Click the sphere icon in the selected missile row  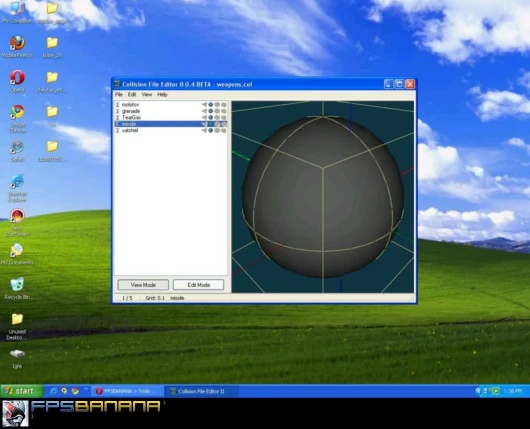(211, 124)
